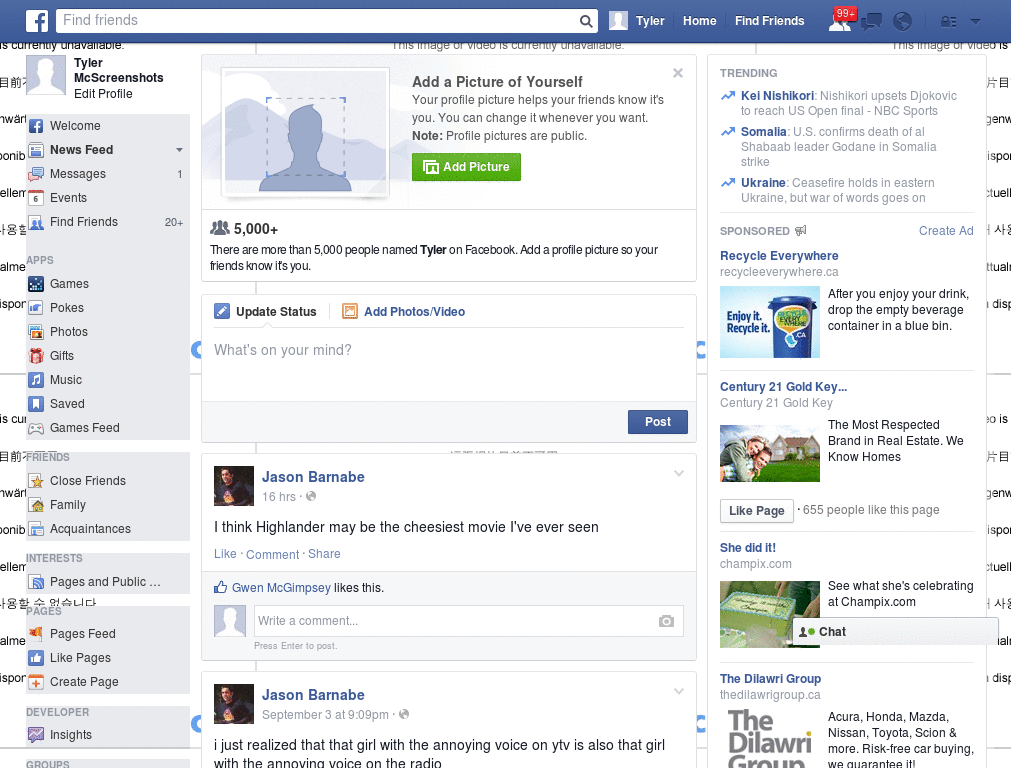The width and height of the screenshot is (1024, 768).
Task: Click Comment on the Highlander post
Action: point(272,554)
